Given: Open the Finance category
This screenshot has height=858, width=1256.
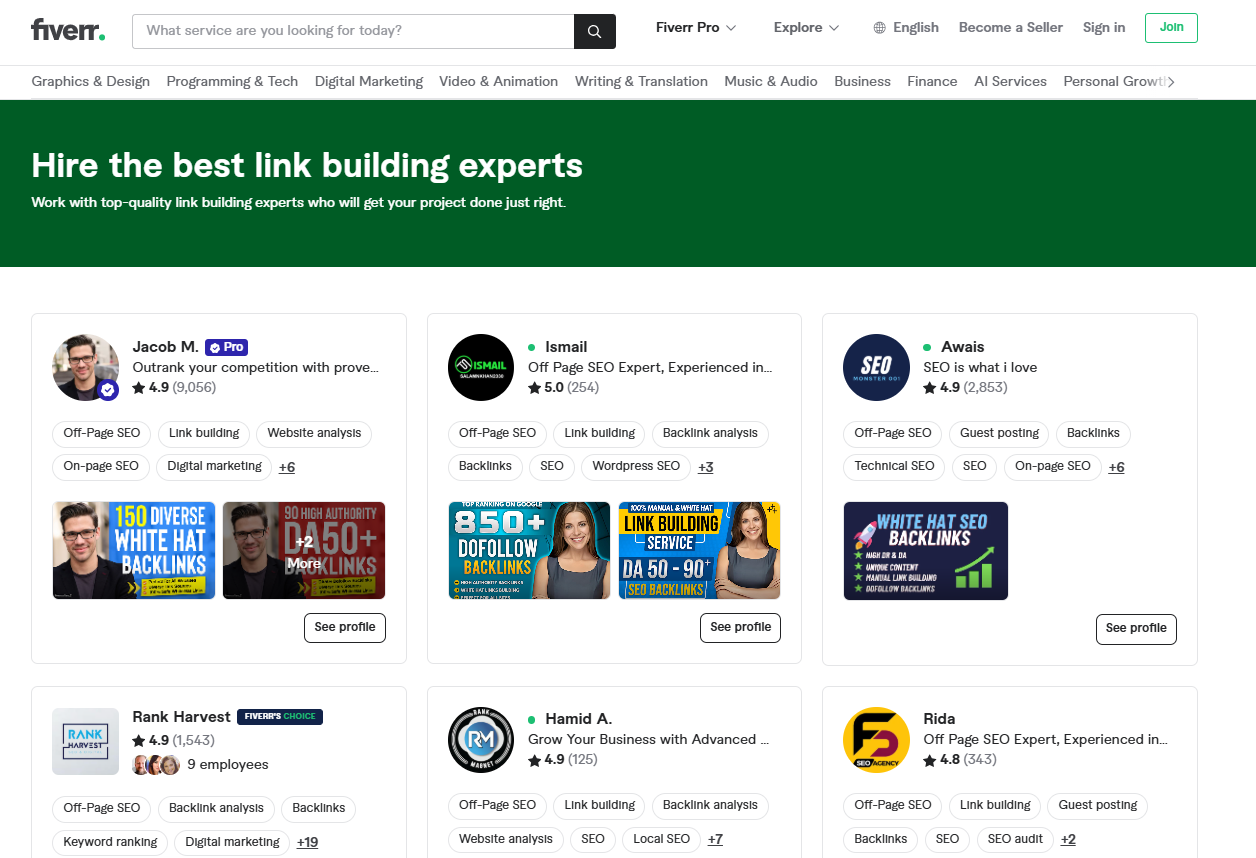Looking at the screenshot, I should tap(932, 82).
